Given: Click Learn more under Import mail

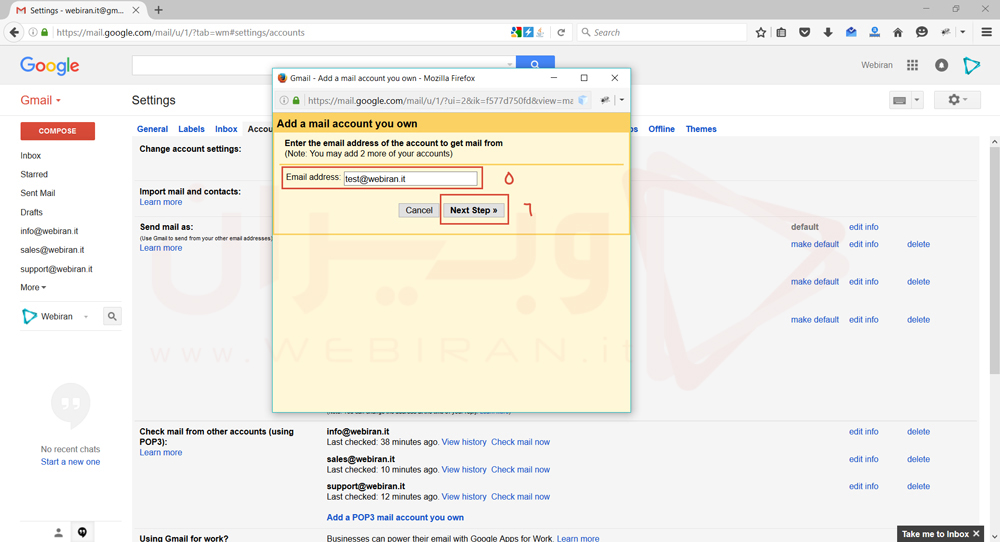Looking at the screenshot, I should (x=161, y=202).
